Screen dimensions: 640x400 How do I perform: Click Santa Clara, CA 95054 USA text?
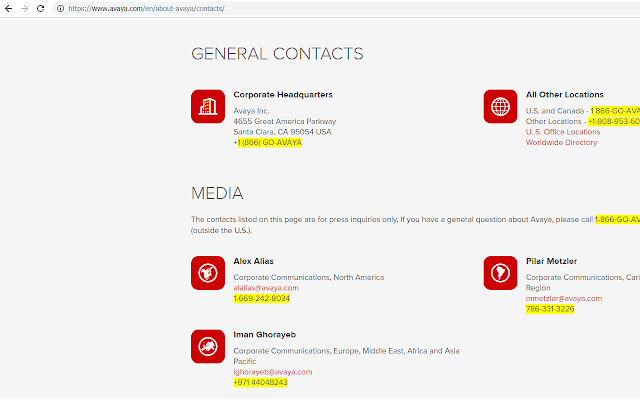pyautogui.click(x=282, y=132)
